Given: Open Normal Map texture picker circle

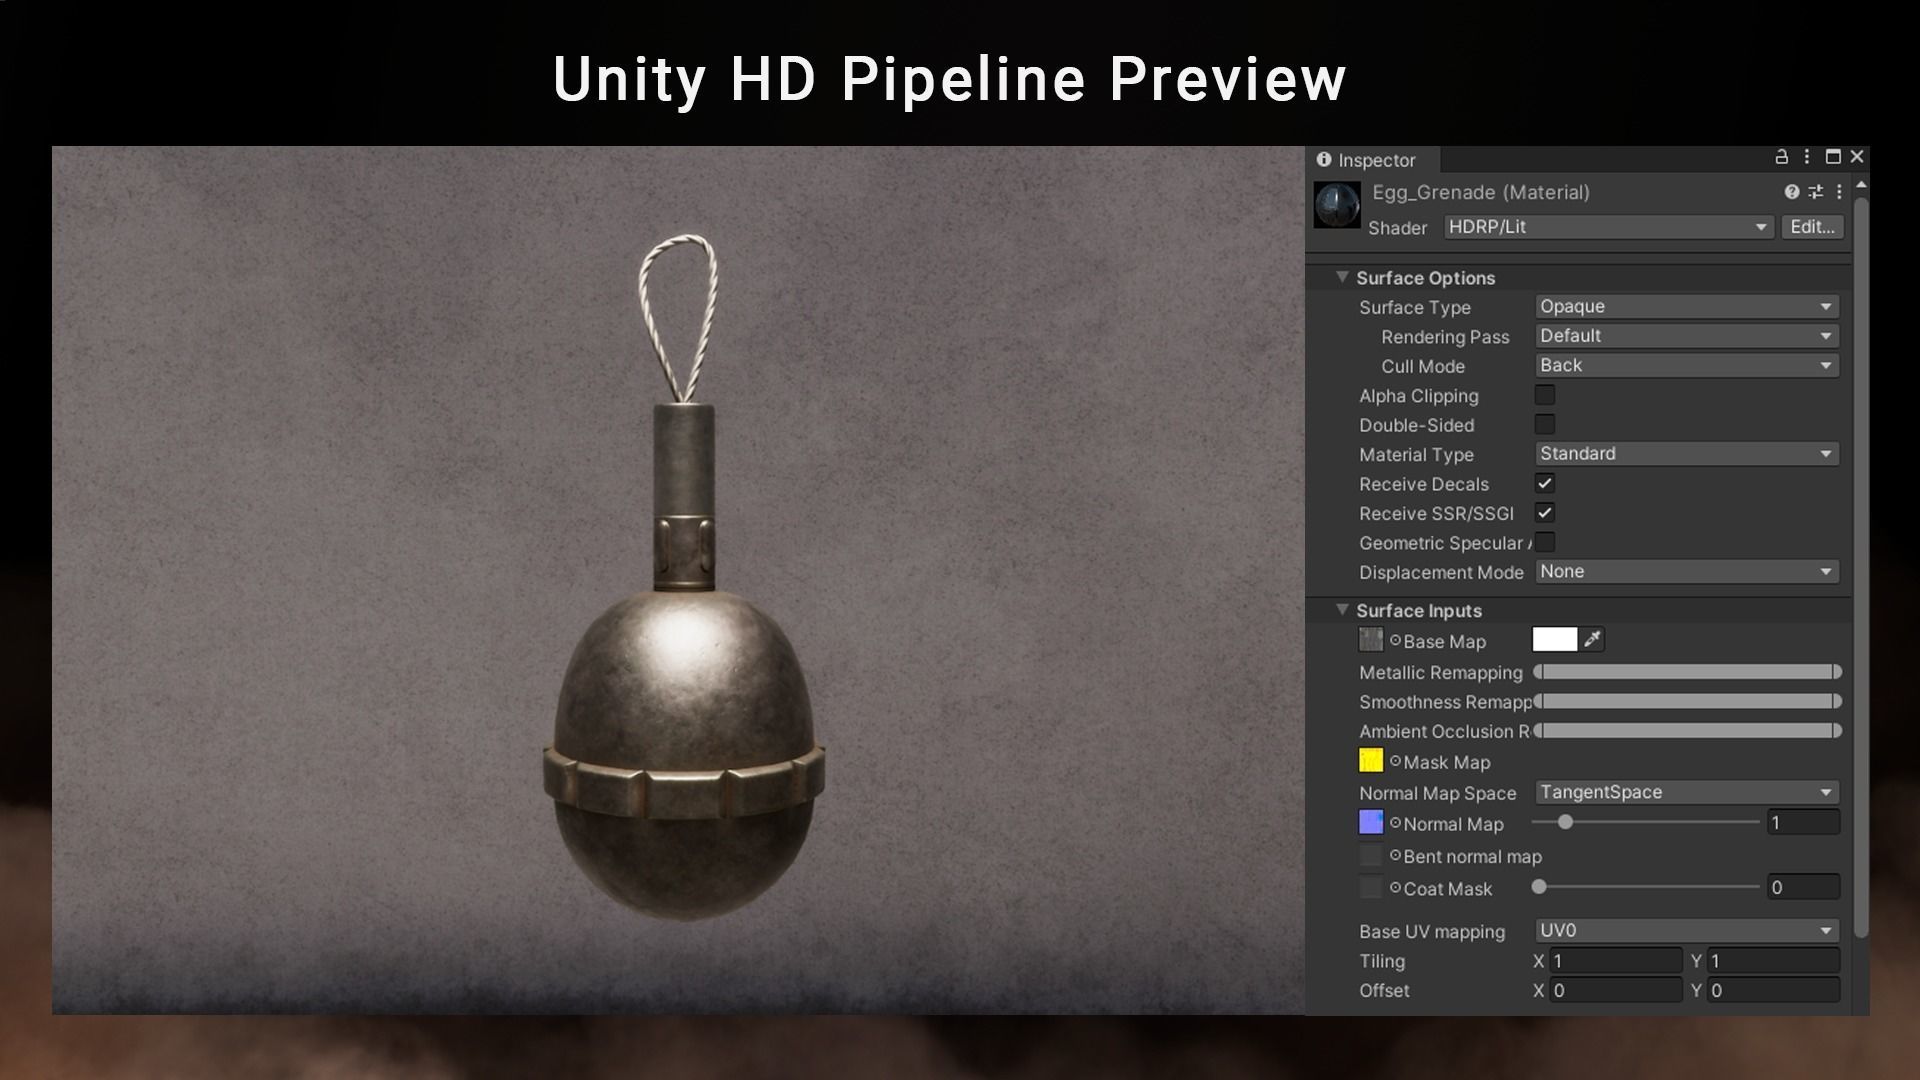Looking at the screenshot, I should point(1395,823).
